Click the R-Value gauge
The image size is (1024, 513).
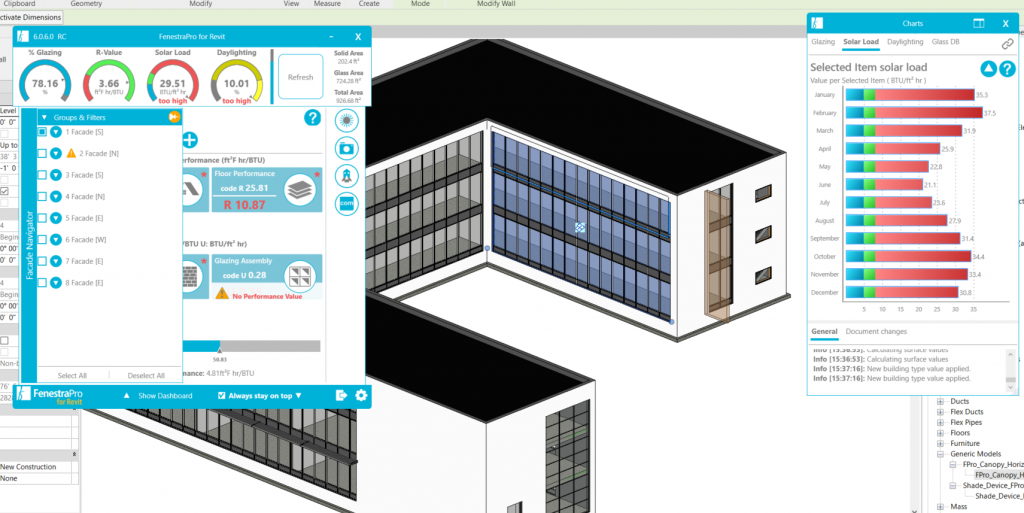(x=109, y=82)
